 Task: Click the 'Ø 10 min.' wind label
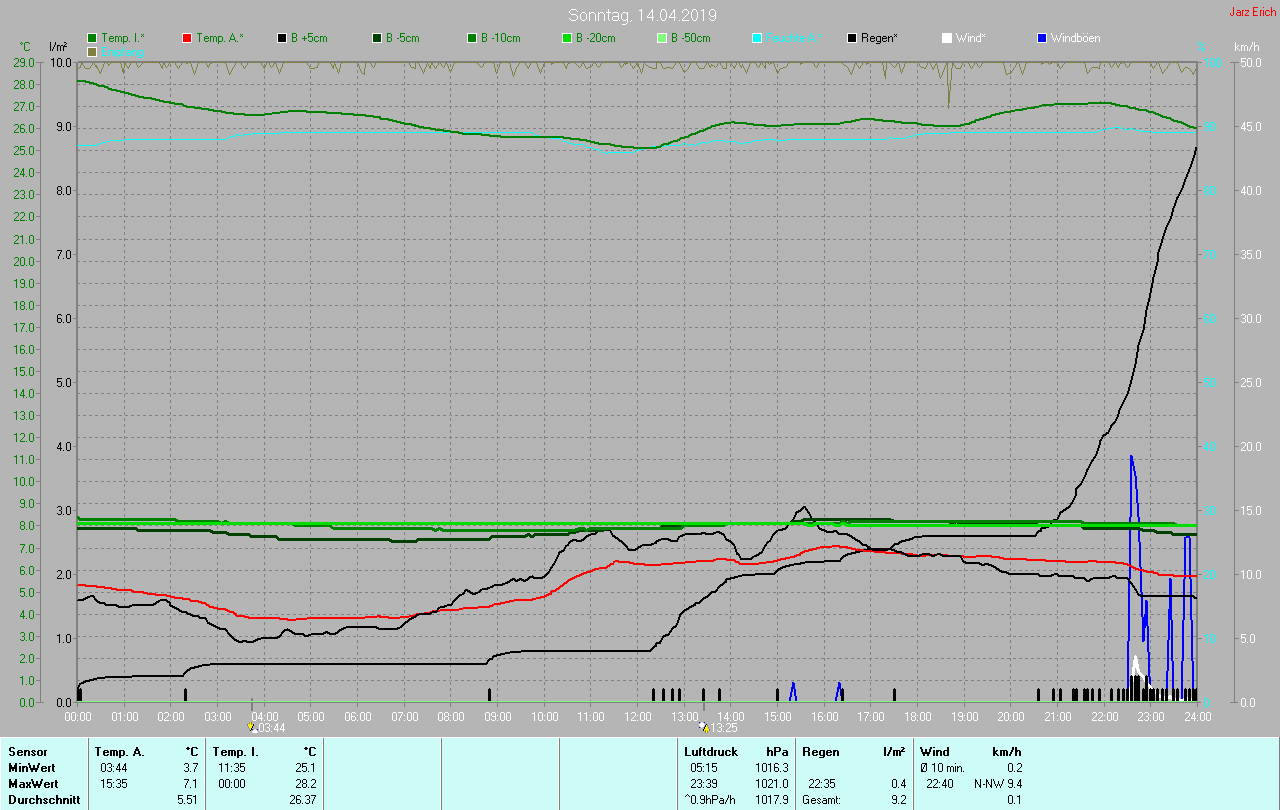click(x=942, y=767)
